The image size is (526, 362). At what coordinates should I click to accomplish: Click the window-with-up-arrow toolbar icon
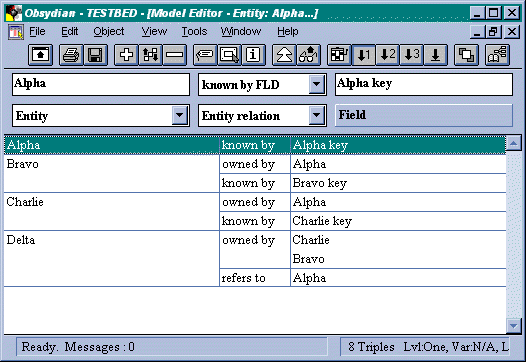[40, 55]
